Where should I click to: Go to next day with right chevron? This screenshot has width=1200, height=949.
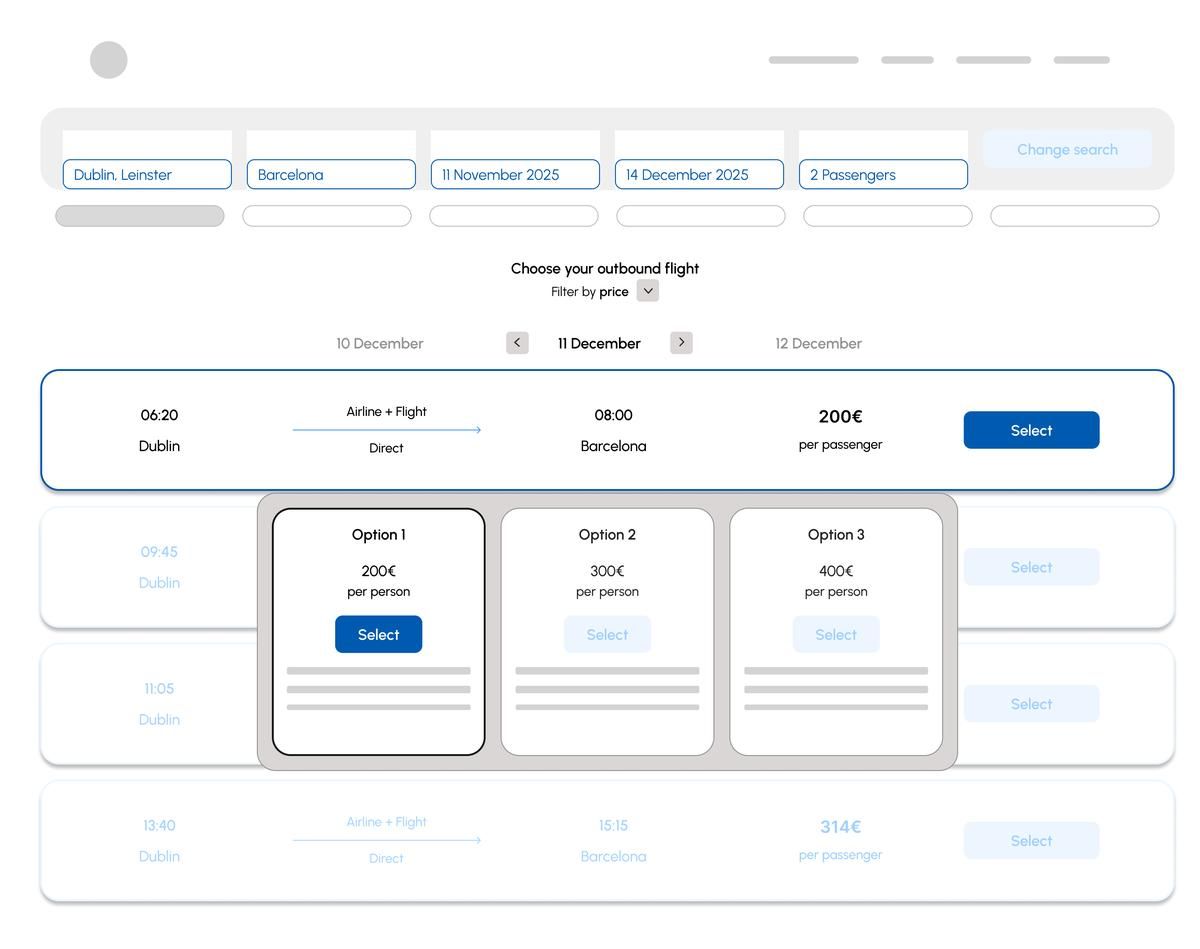(681, 343)
